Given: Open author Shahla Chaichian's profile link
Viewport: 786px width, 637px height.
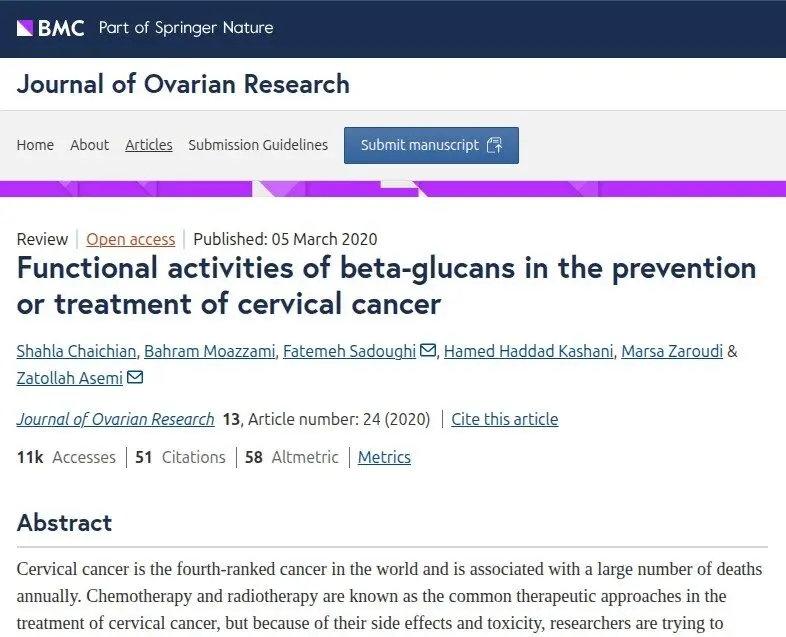Looking at the screenshot, I should (76, 351).
